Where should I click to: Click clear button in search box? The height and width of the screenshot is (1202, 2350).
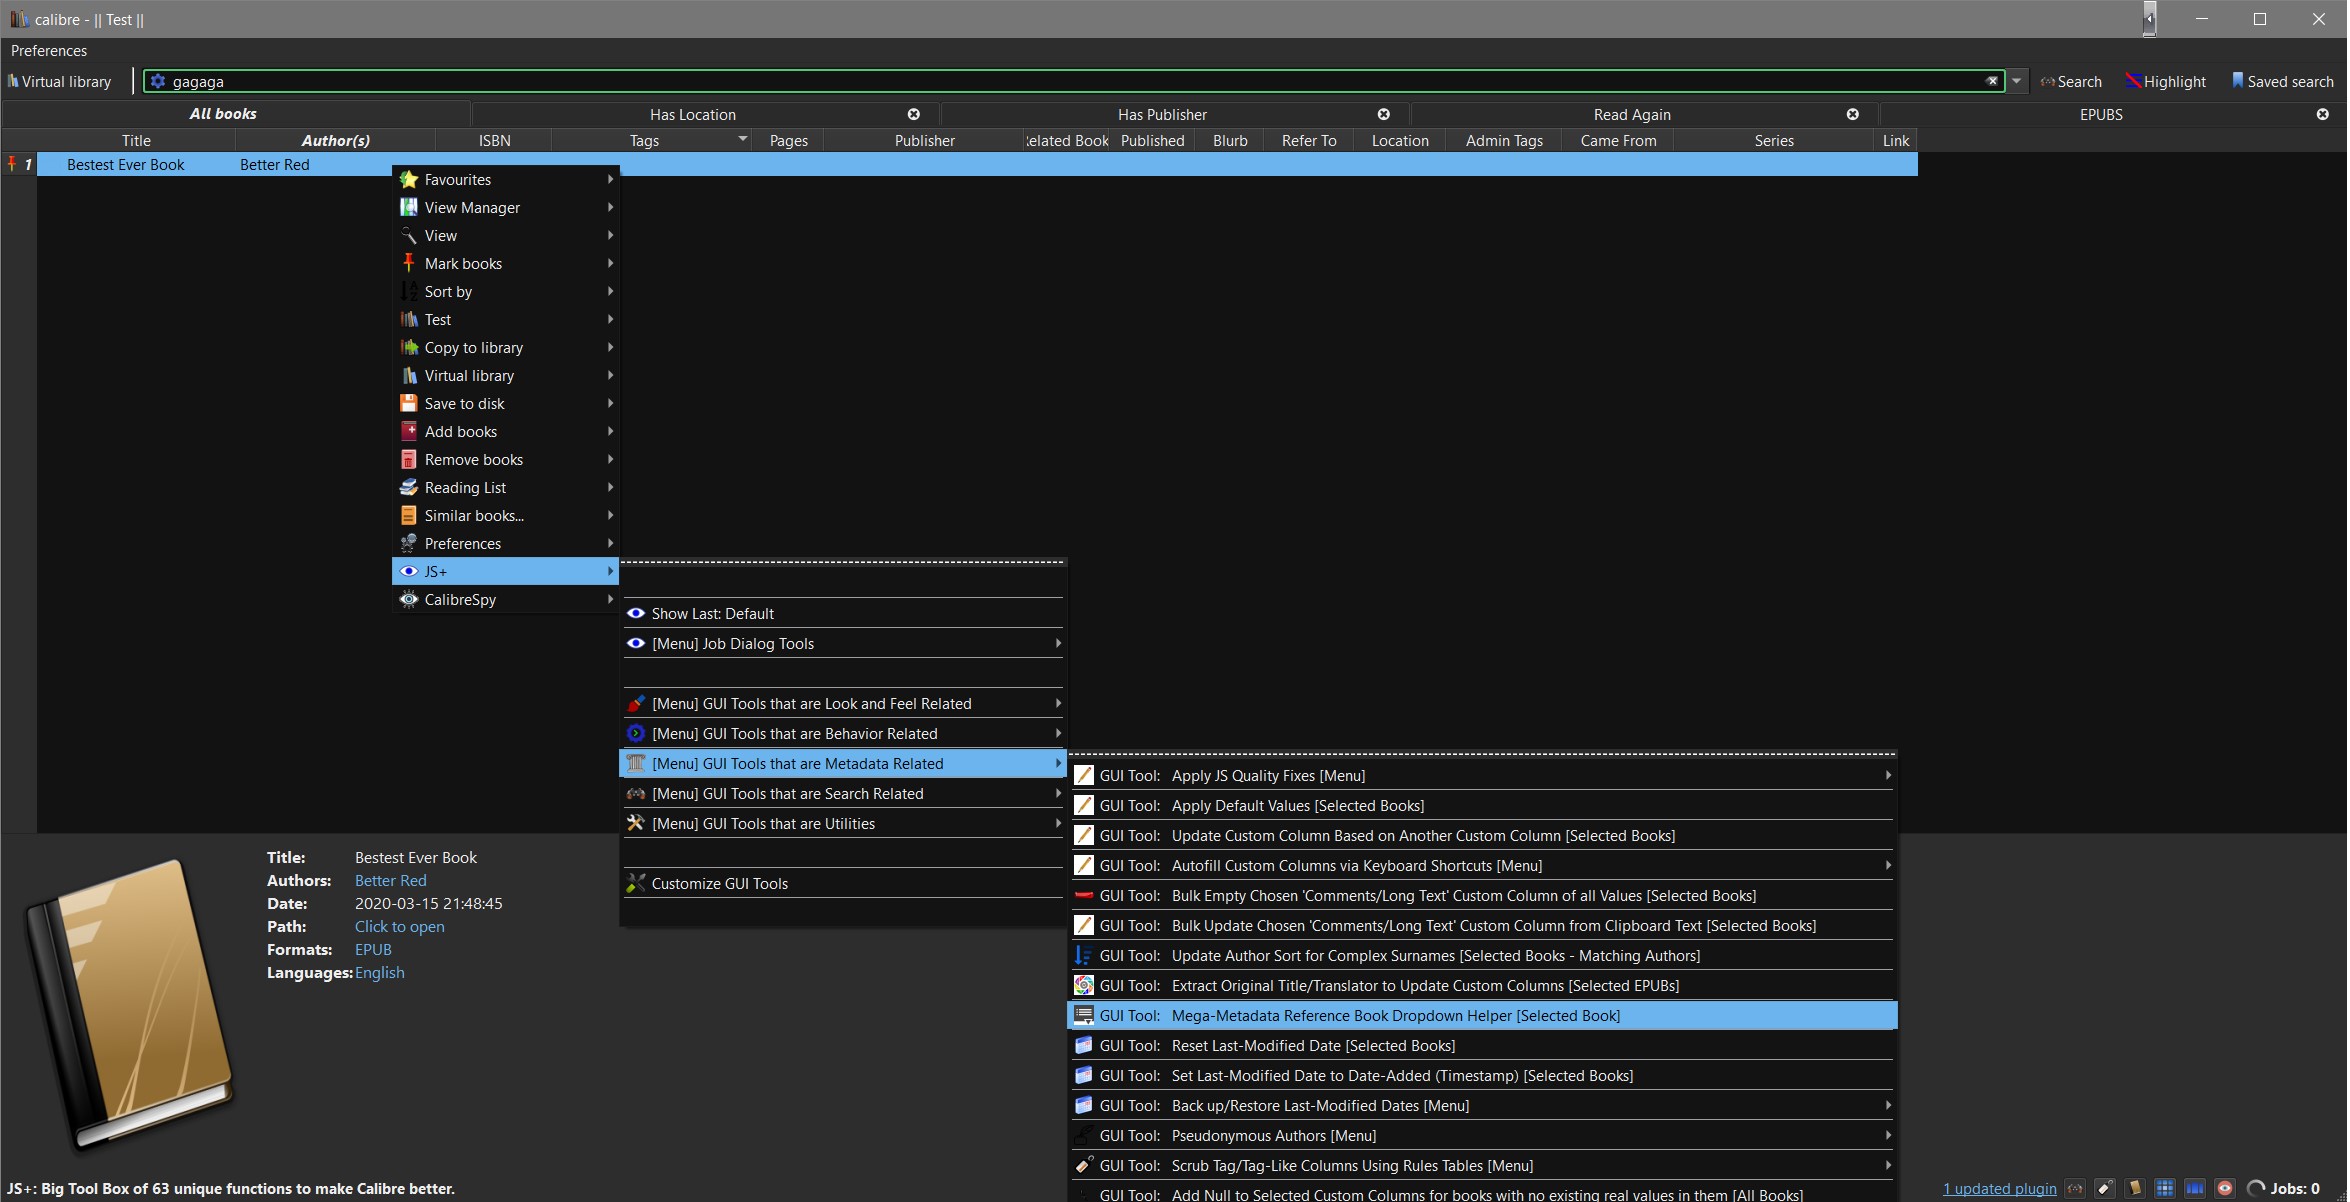pos(1992,81)
